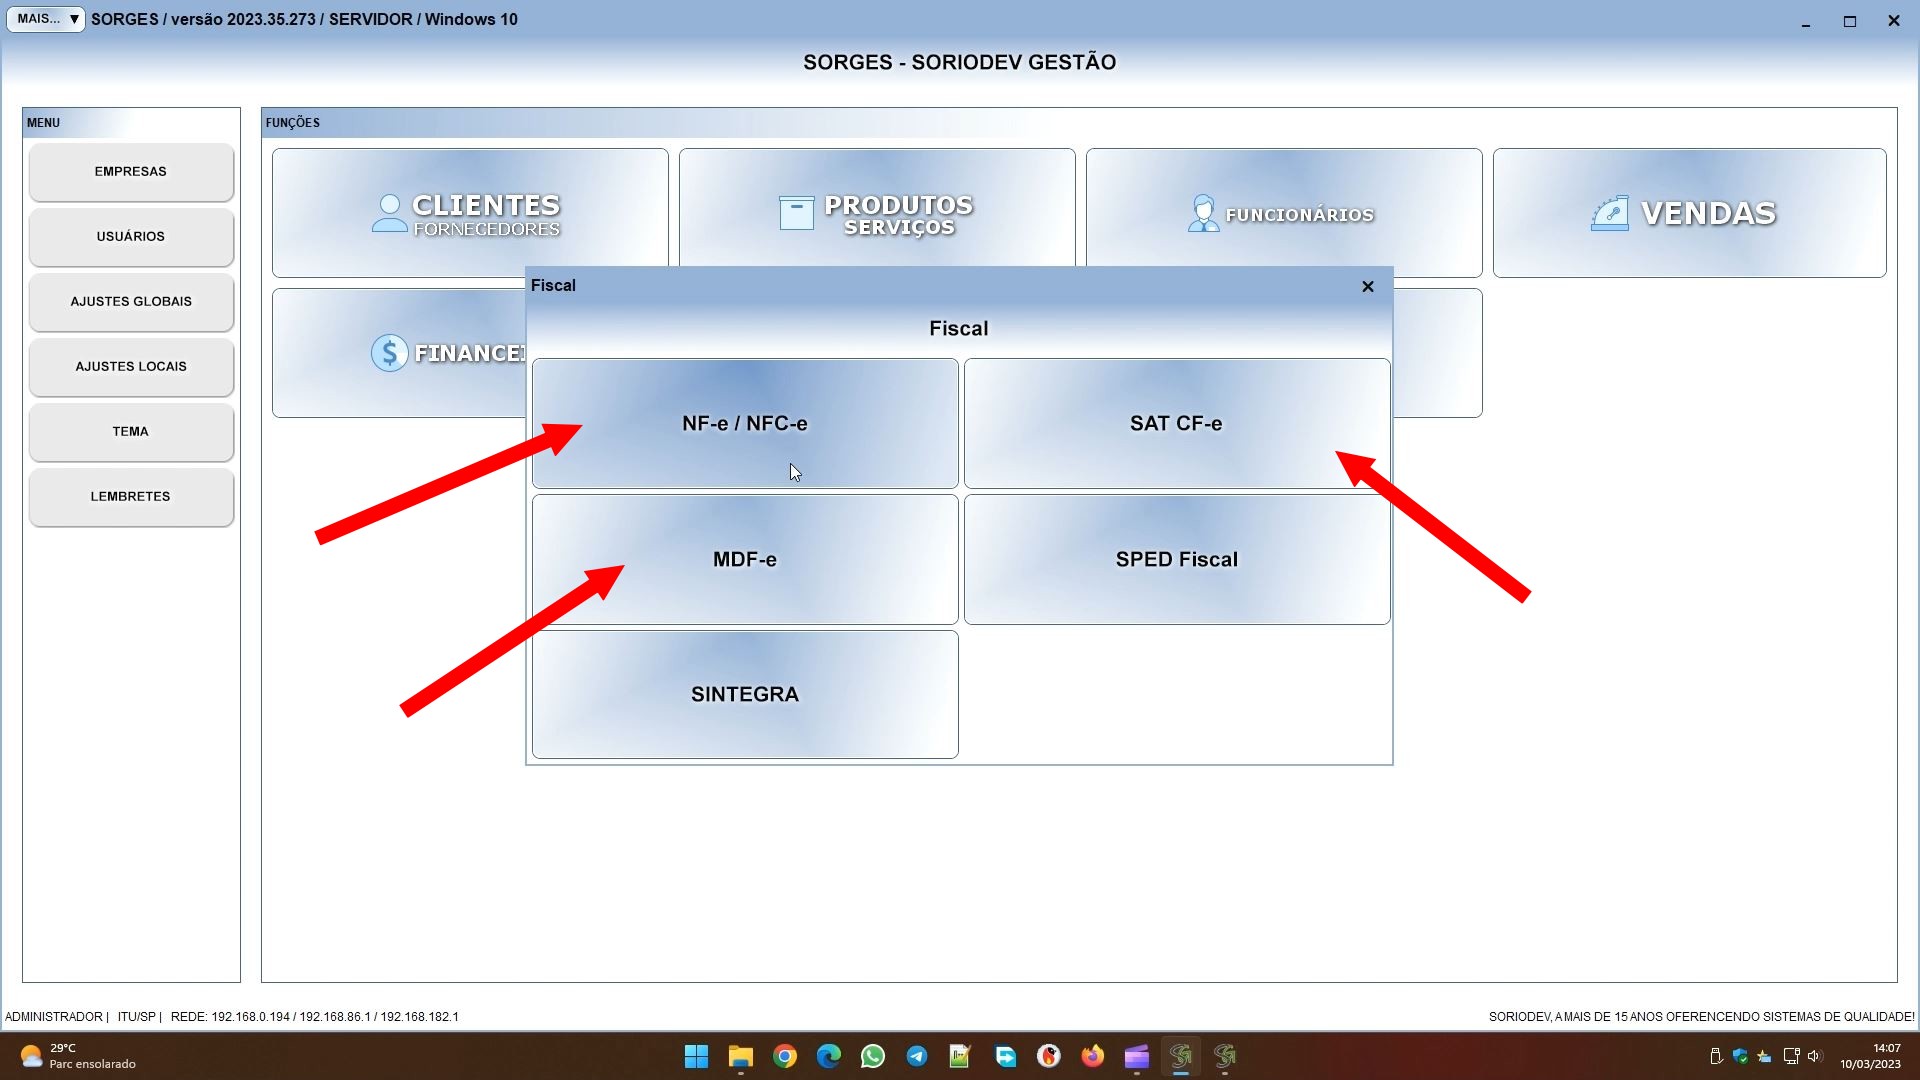This screenshot has width=1920, height=1080.
Task: Open the Windows Security tray icon
Action: (1741, 1056)
